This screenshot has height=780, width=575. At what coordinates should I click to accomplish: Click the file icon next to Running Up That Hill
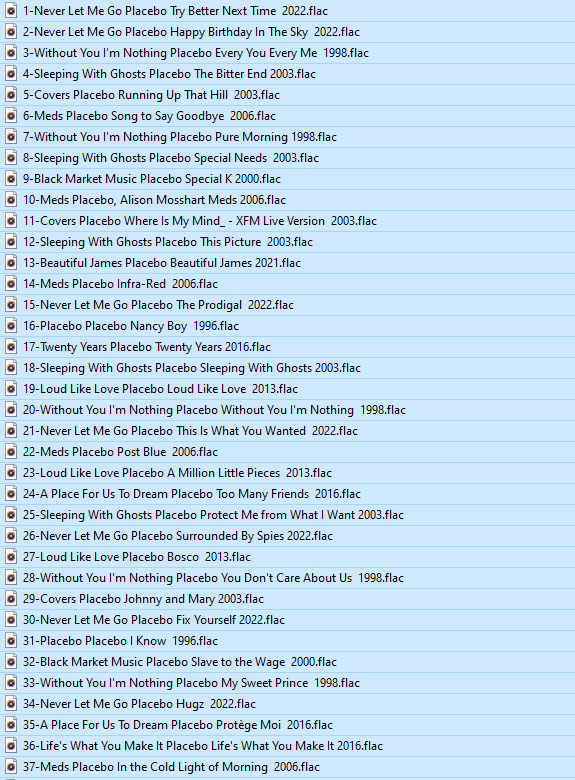tap(11, 95)
